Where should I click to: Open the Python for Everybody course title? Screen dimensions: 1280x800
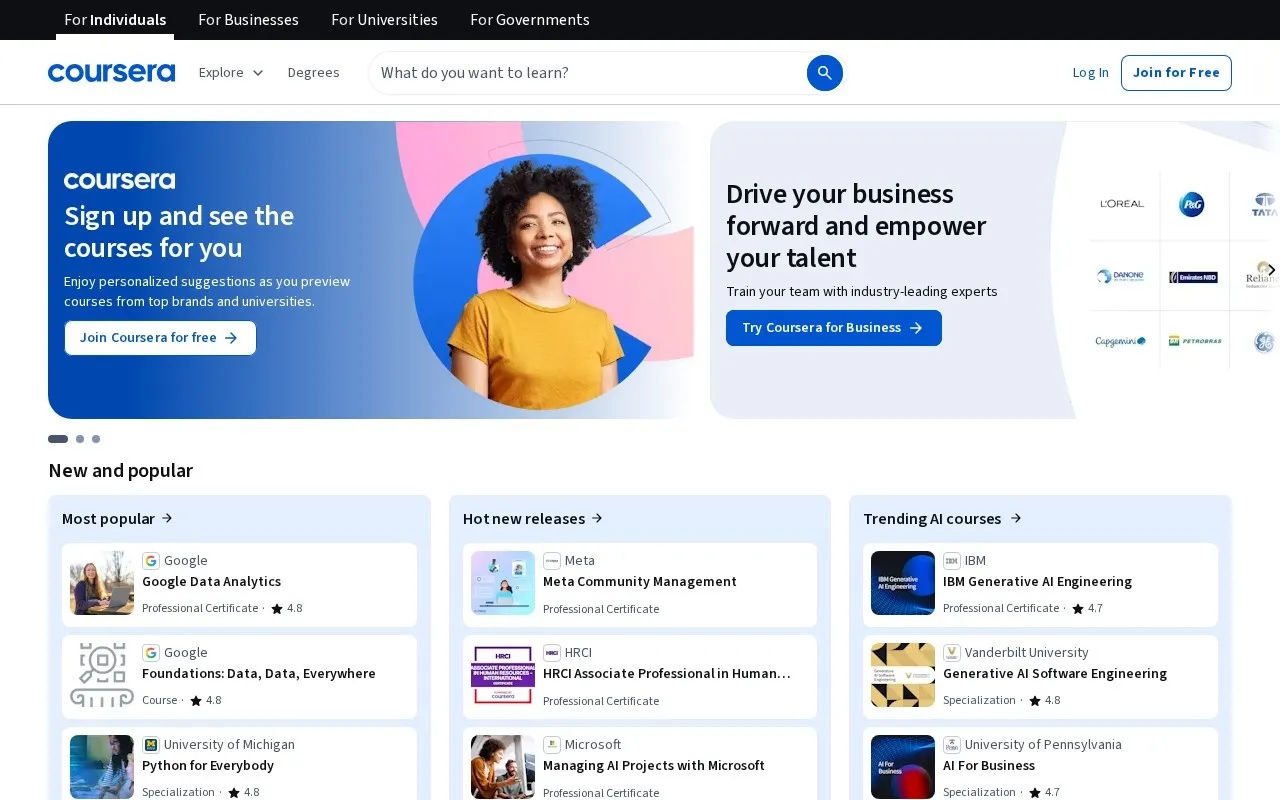pyautogui.click(x=208, y=766)
